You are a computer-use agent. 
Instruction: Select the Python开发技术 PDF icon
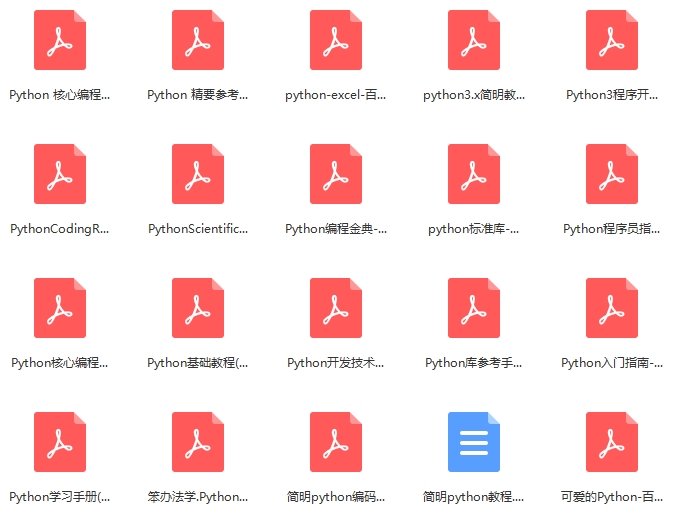[336, 308]
